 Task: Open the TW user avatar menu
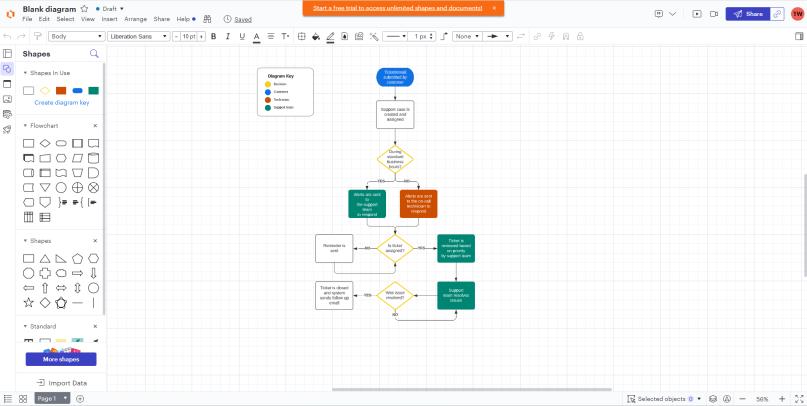797,14
